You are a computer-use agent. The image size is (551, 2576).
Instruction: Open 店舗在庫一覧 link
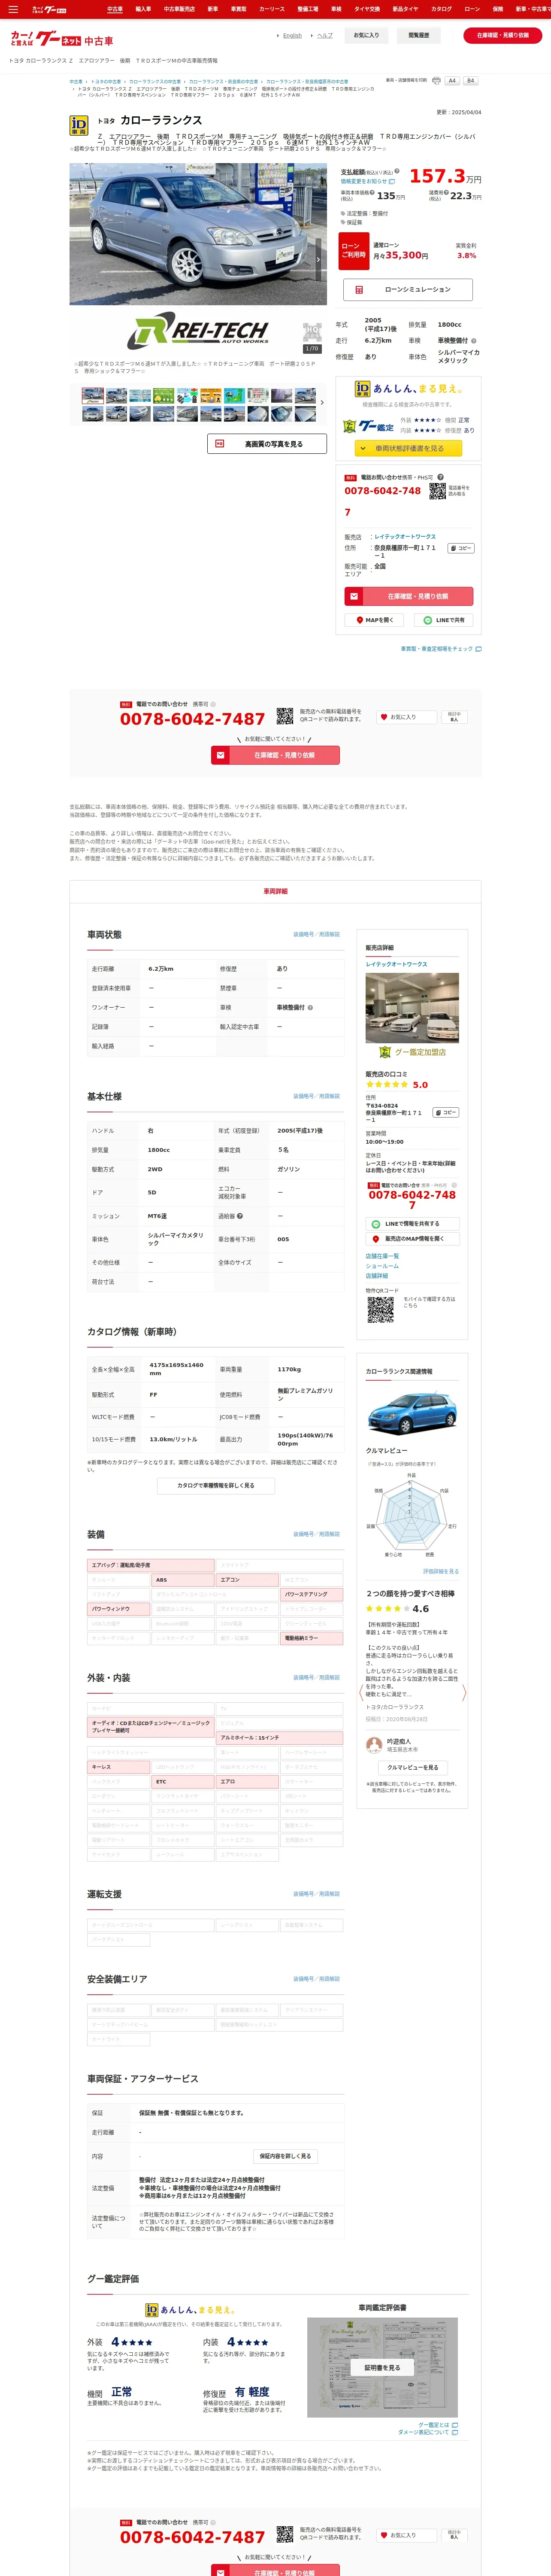(382, 1256)
